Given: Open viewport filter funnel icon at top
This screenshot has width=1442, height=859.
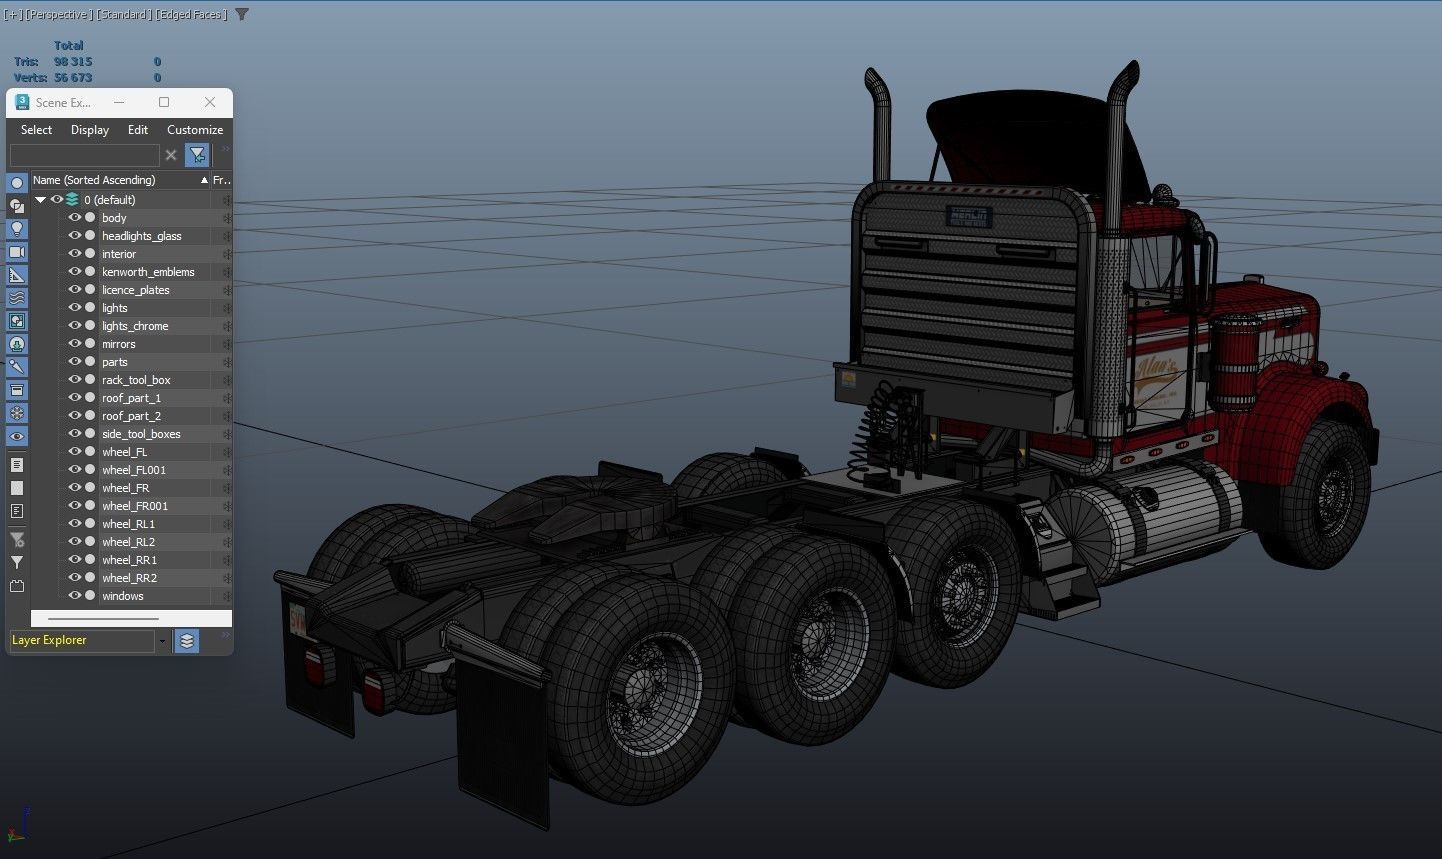Looking at the screenshot, I should coord(242,14).
